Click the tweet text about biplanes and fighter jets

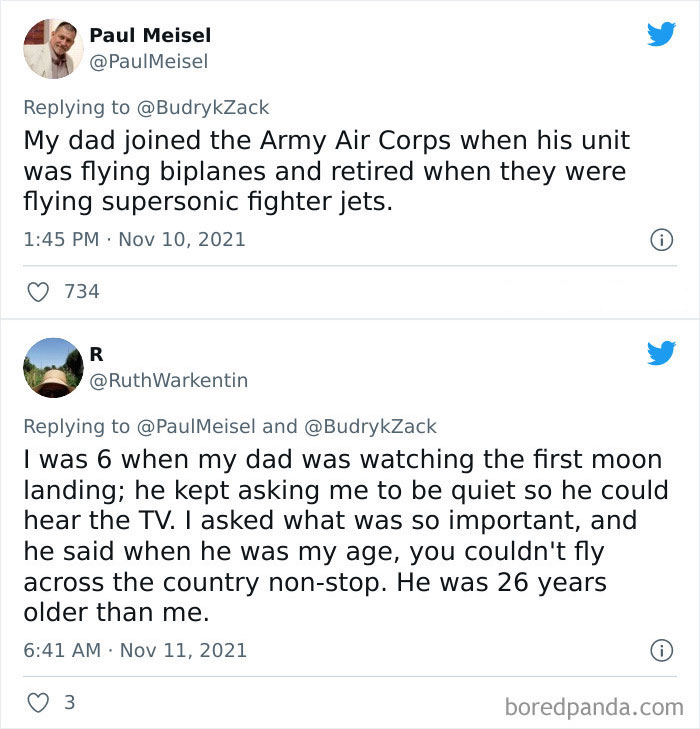[x=326, y=171]
